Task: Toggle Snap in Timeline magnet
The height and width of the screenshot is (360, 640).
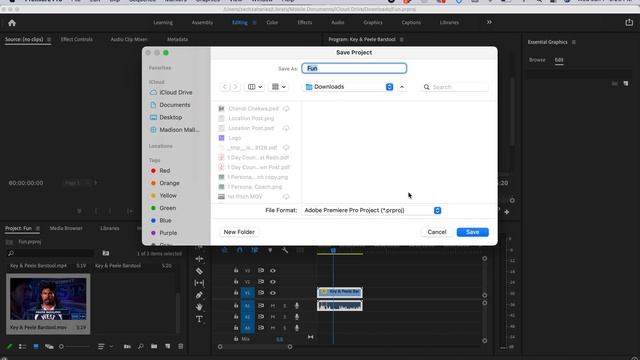Action: pyautogui.click(x=240, y=250)
